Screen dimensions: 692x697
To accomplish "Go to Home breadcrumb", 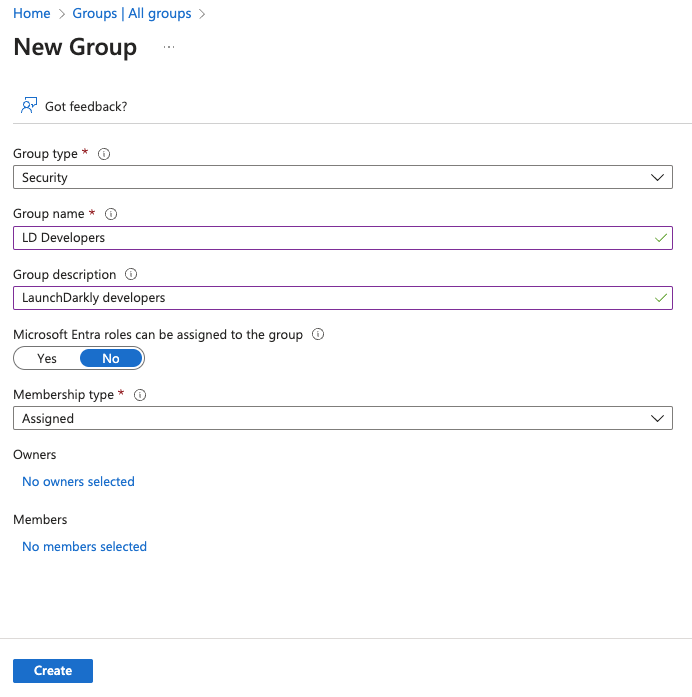I will click(x=31, y=14).
